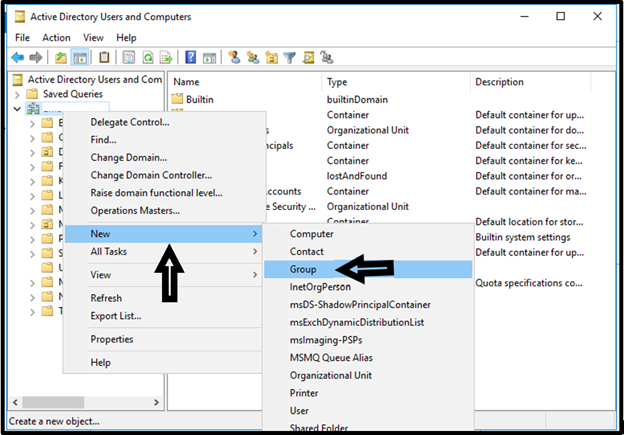Click the Export List toolbar icon

pyautogui.click(x=166, y=58)
